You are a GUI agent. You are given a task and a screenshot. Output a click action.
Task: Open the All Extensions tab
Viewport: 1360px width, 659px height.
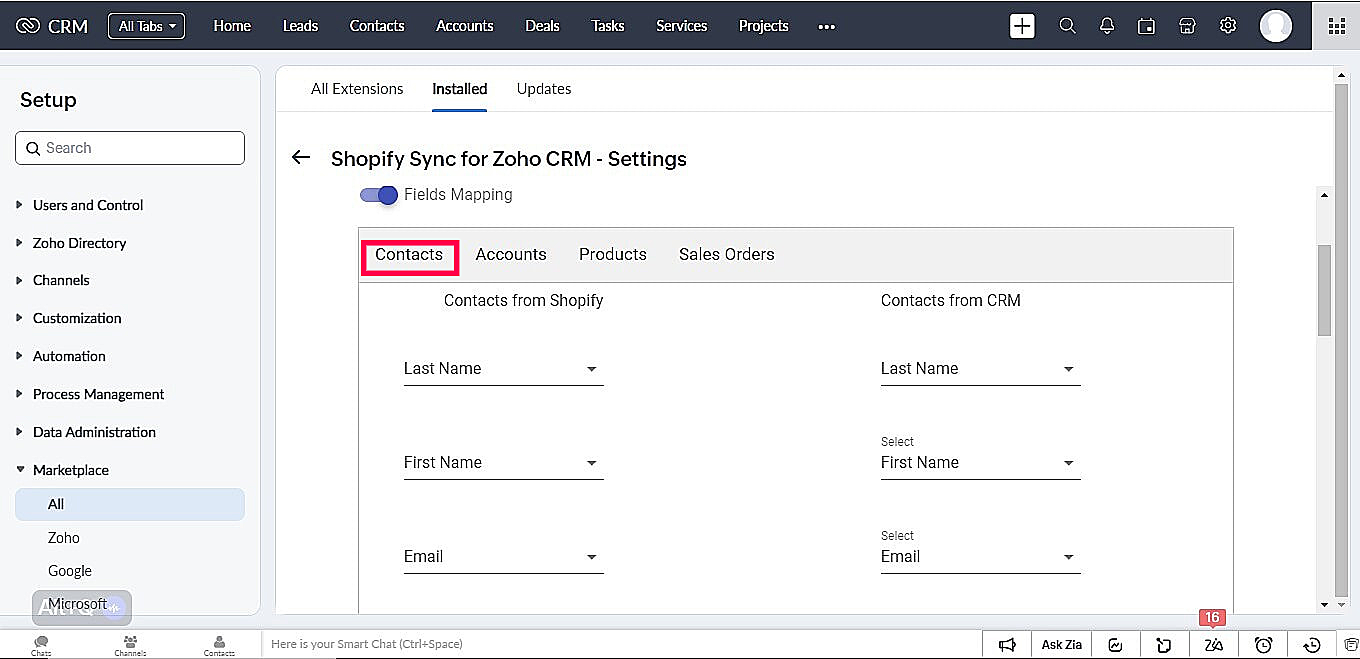[357, 89]
